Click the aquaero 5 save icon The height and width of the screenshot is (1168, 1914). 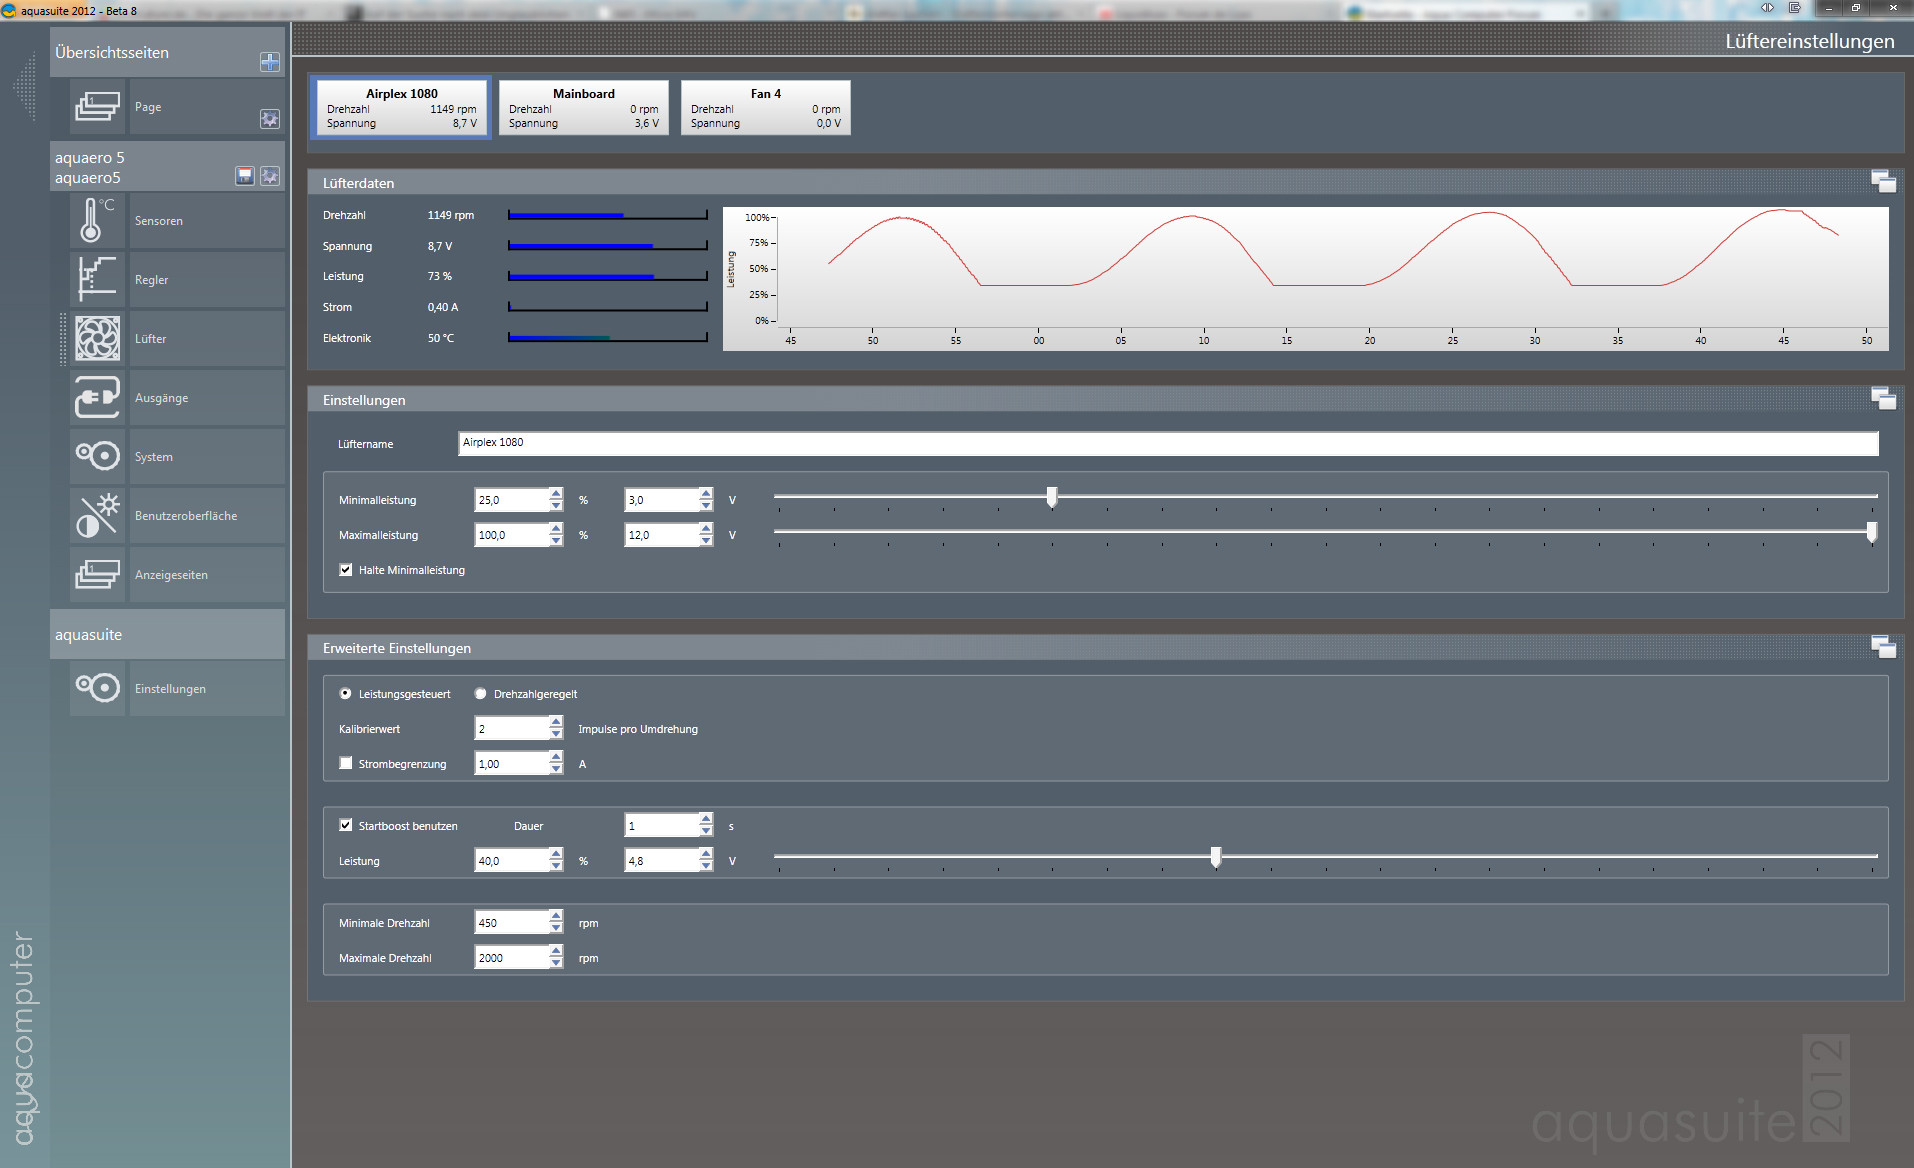point(245,176)
